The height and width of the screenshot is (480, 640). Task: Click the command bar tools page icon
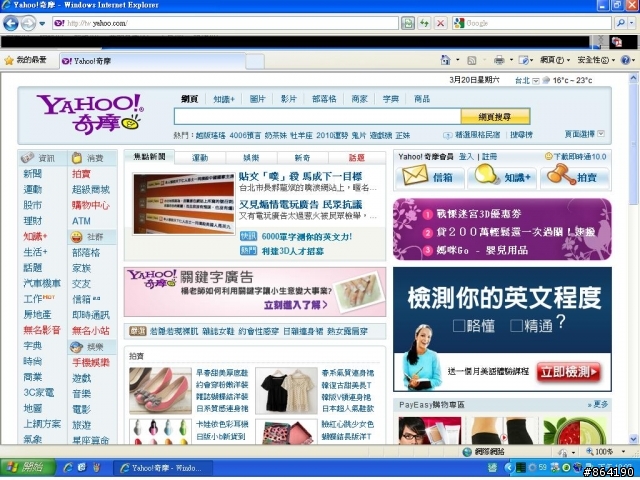point(523,60)
